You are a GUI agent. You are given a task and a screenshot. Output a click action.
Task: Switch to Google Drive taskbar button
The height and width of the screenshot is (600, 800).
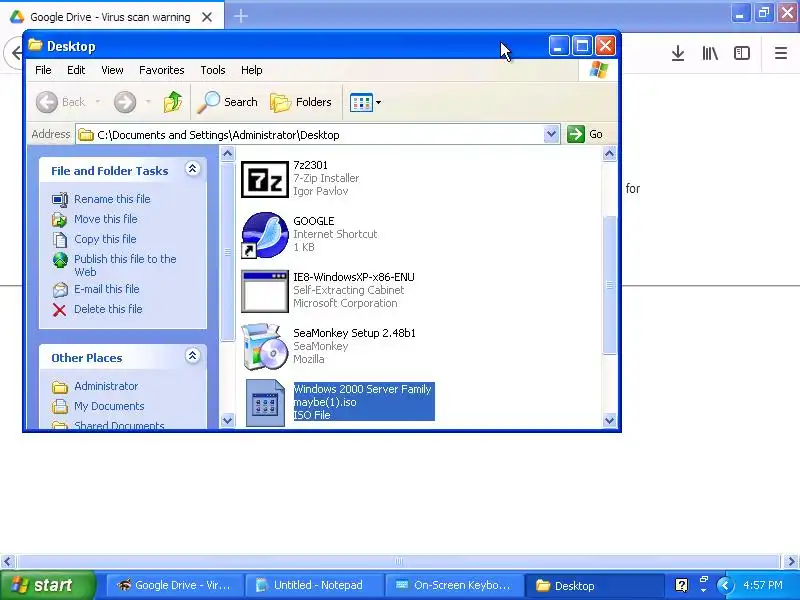tap(174, 585)
